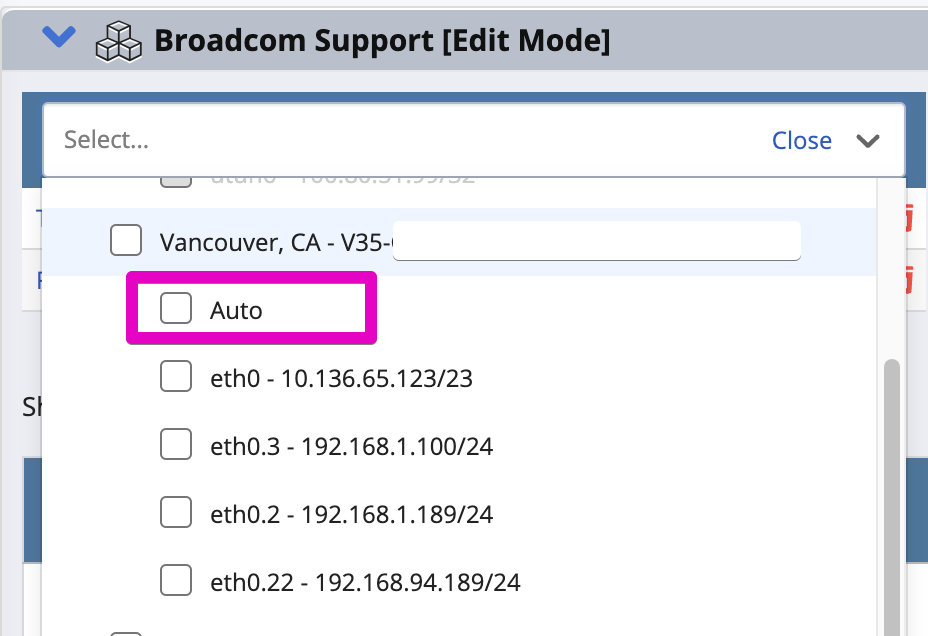The height and width of the screenshot is (636, 928).
Task: Click the Broadcom Support [Edit Mode] title
Action: point(381,41)
